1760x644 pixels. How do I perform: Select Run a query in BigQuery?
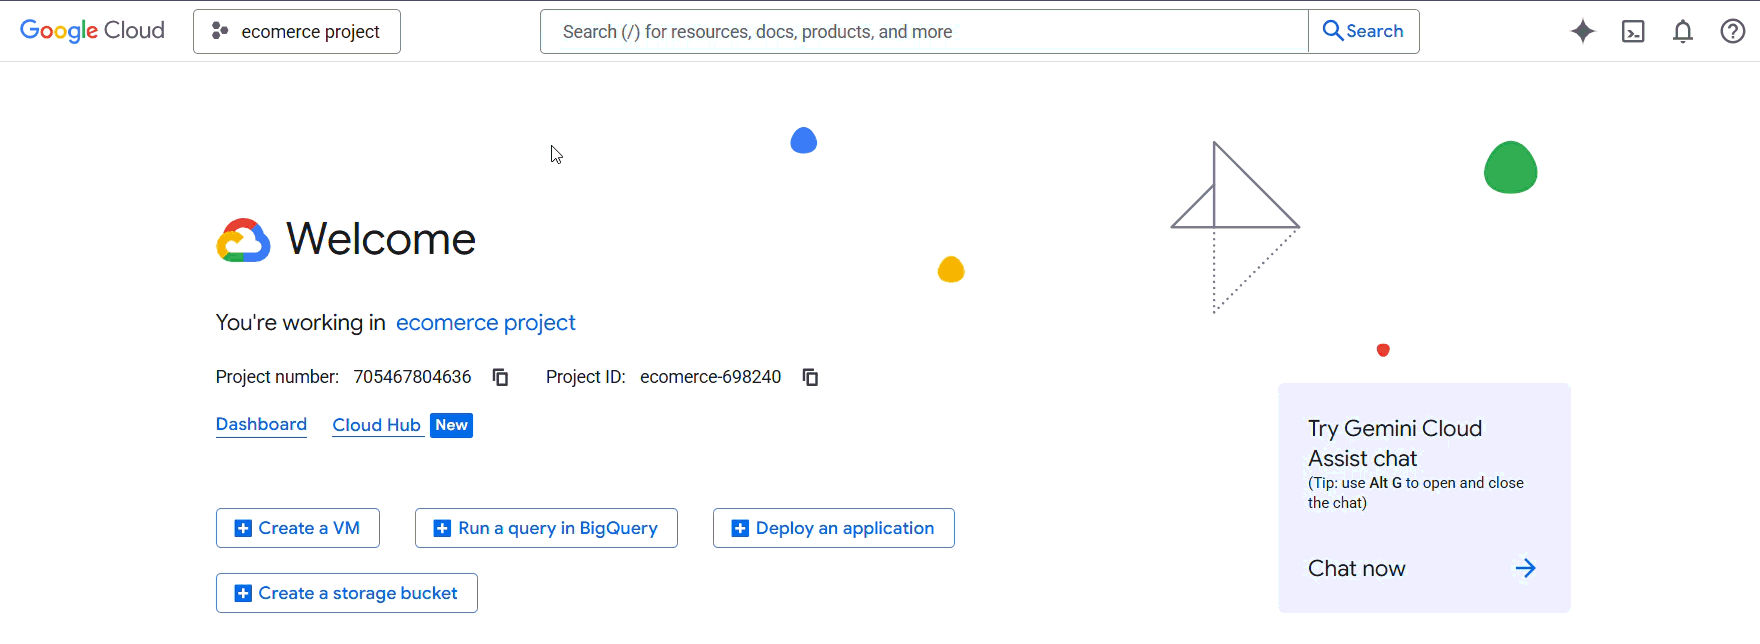546,528
